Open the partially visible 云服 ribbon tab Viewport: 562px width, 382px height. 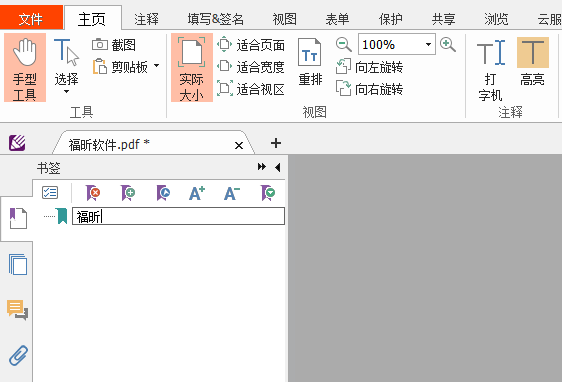click(x=549, y=19)
